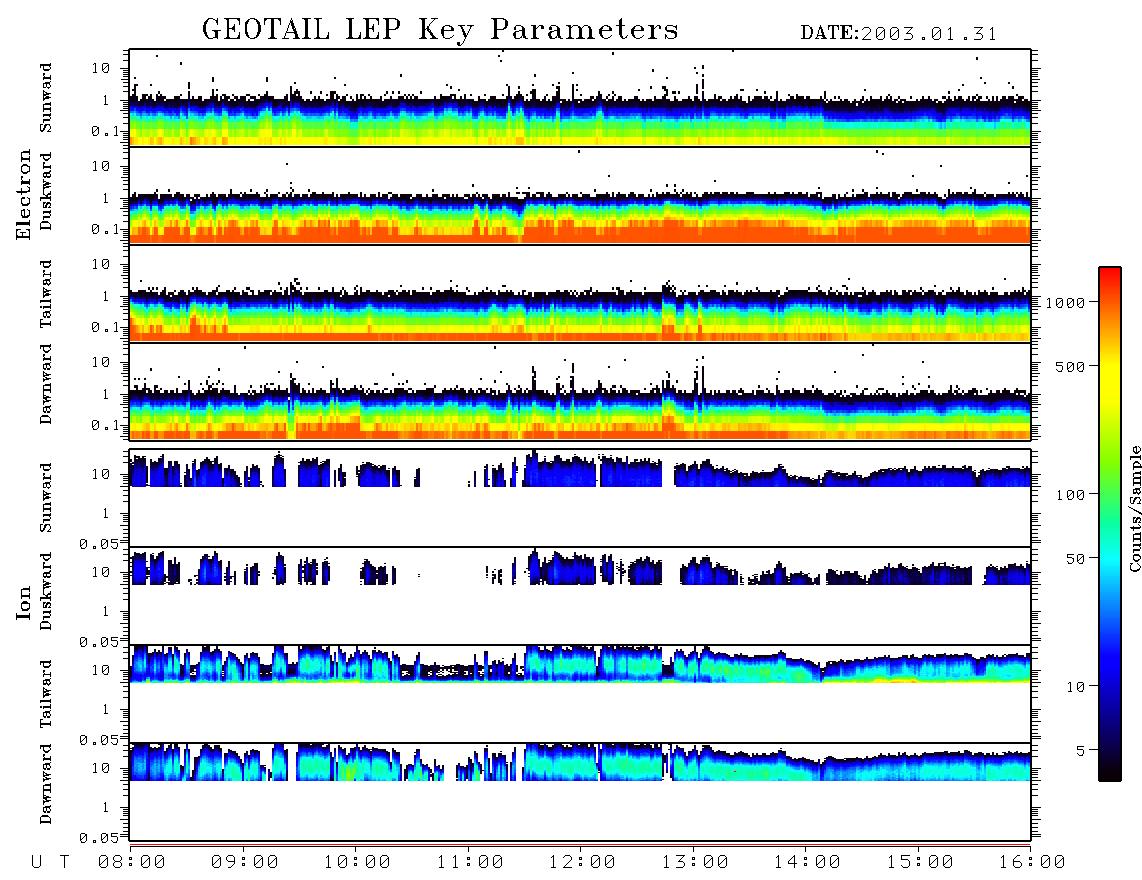Screen dimensions: 1142x880
Task: Select the Electron 'Dawnward' panel label
Action: point(46,385)
